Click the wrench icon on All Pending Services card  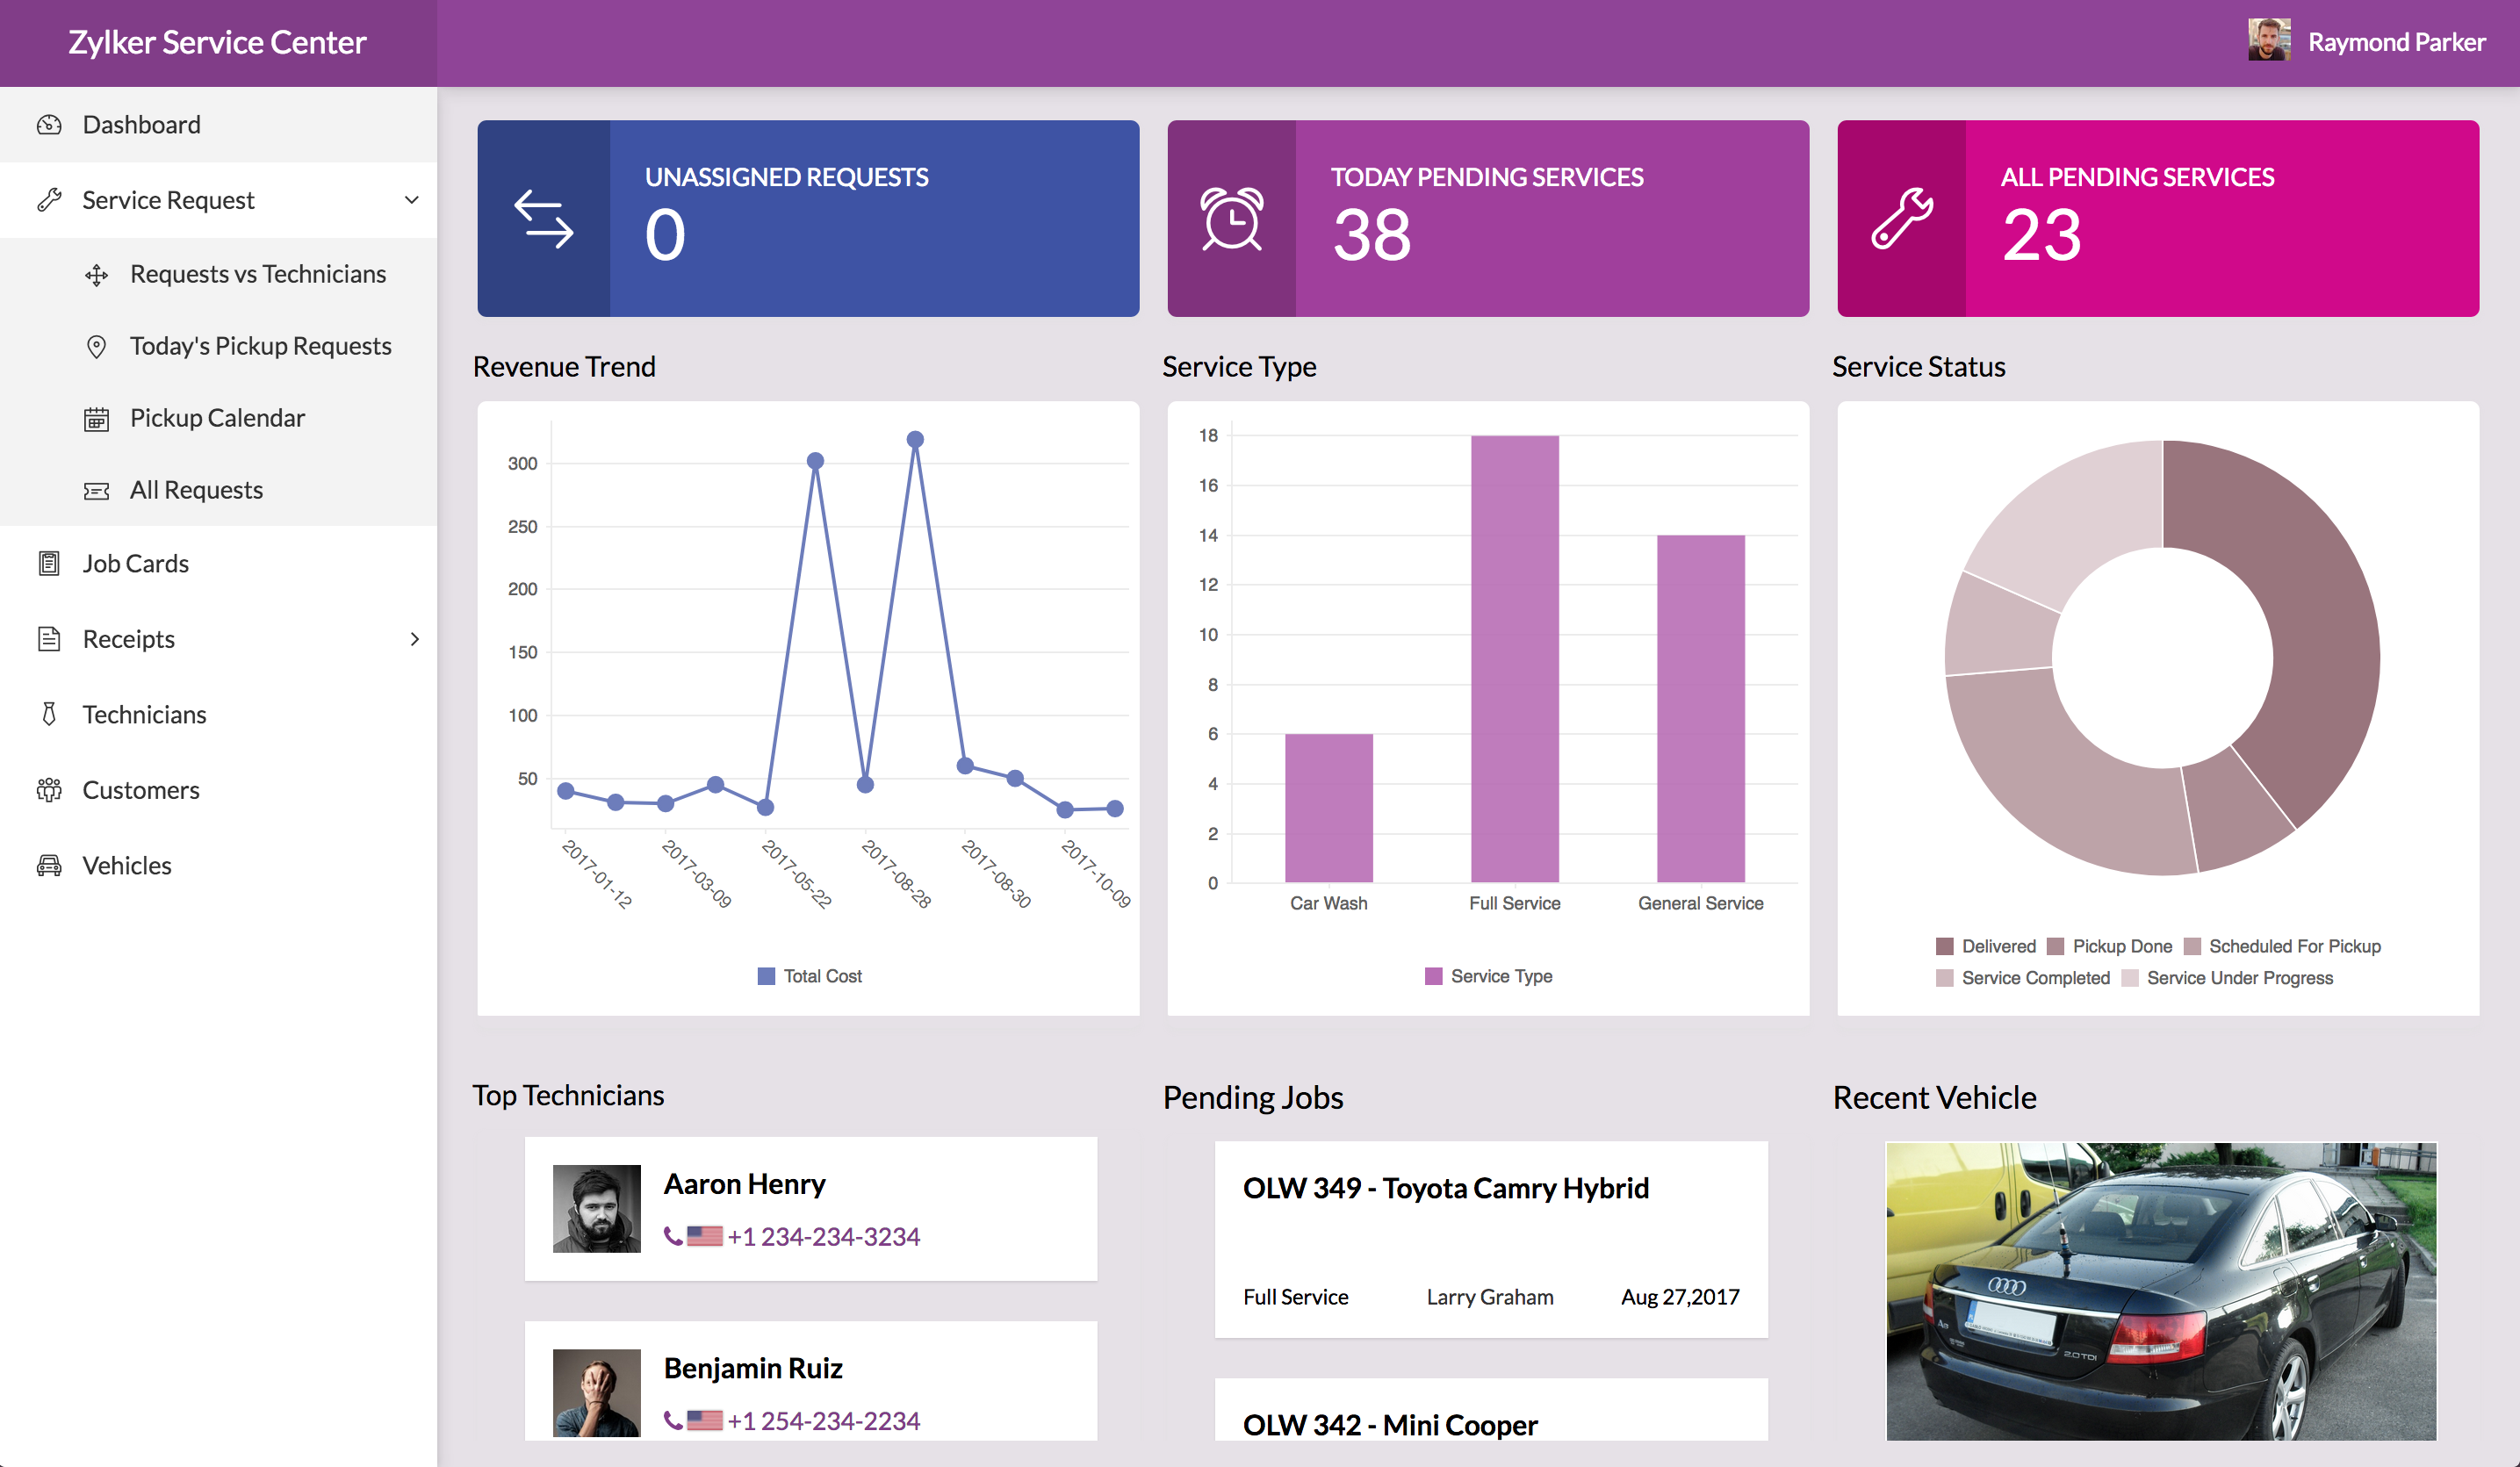(1901, 219)
